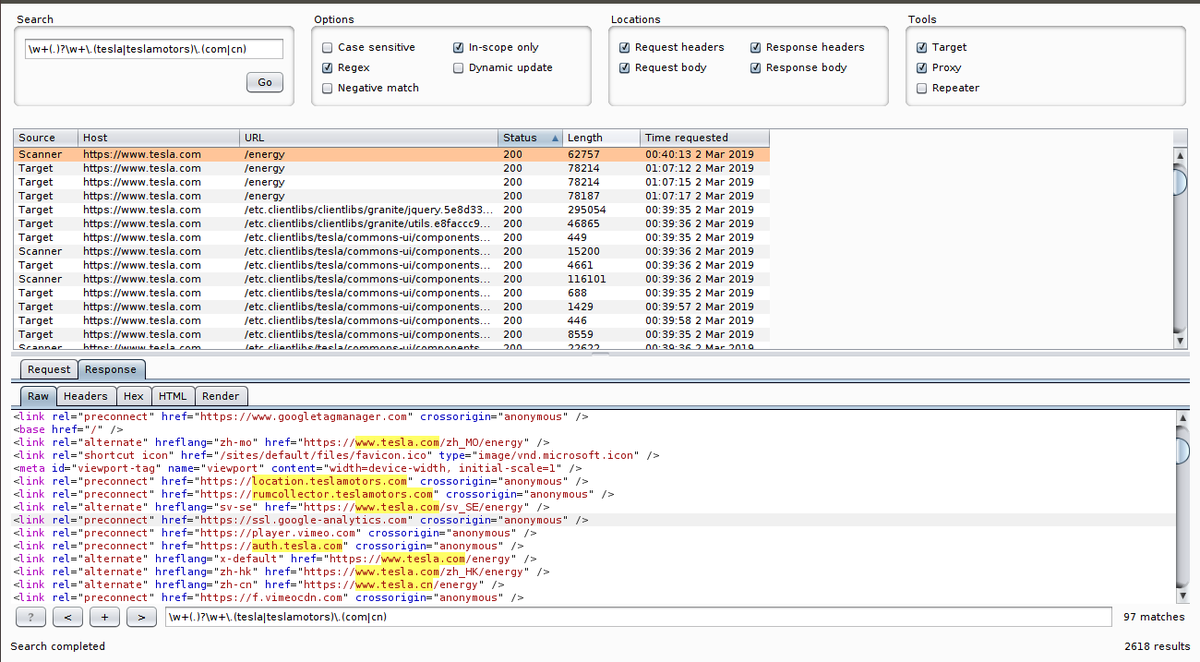Image resolution: width=1200 pixels, height=662 pixels.
Task: Focus the bottom response search field
Action: click(x=637, y=617)
